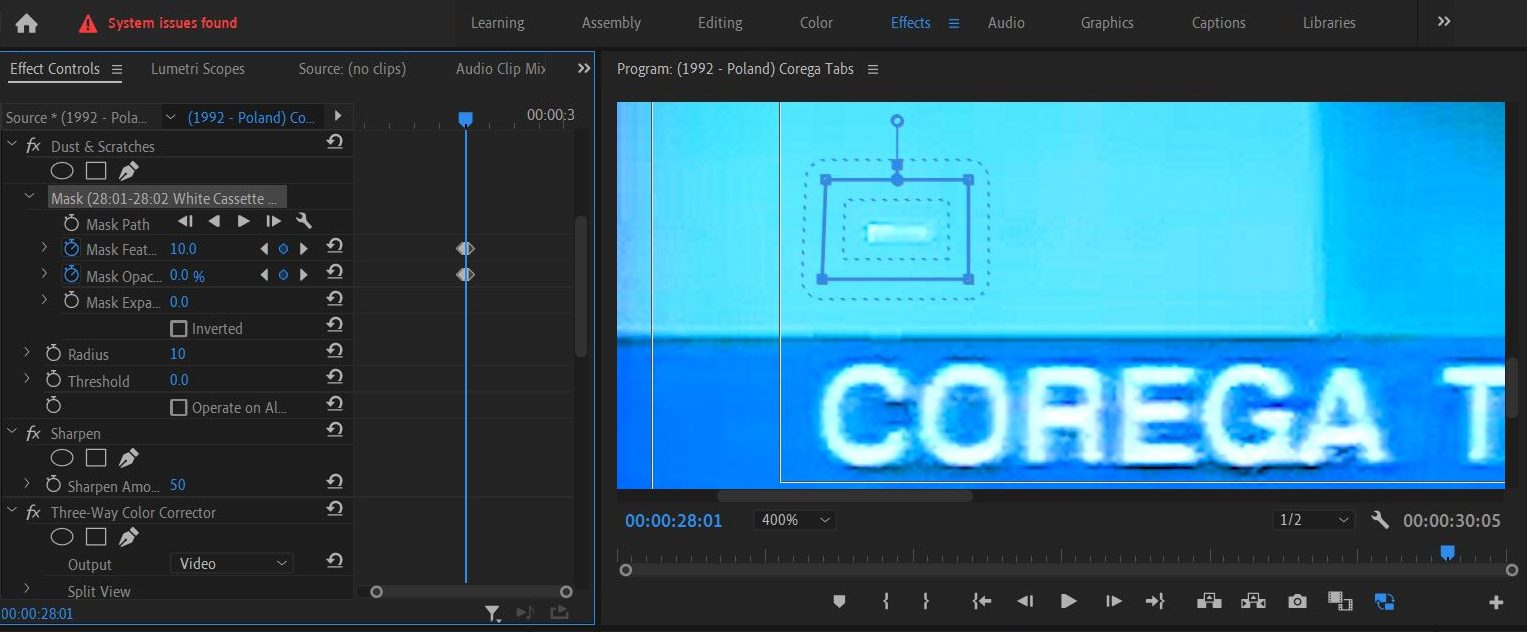Viewport: 1527px width, 632px height.
Task: Track selected mask forward
Action: click(x=244, y=222)
